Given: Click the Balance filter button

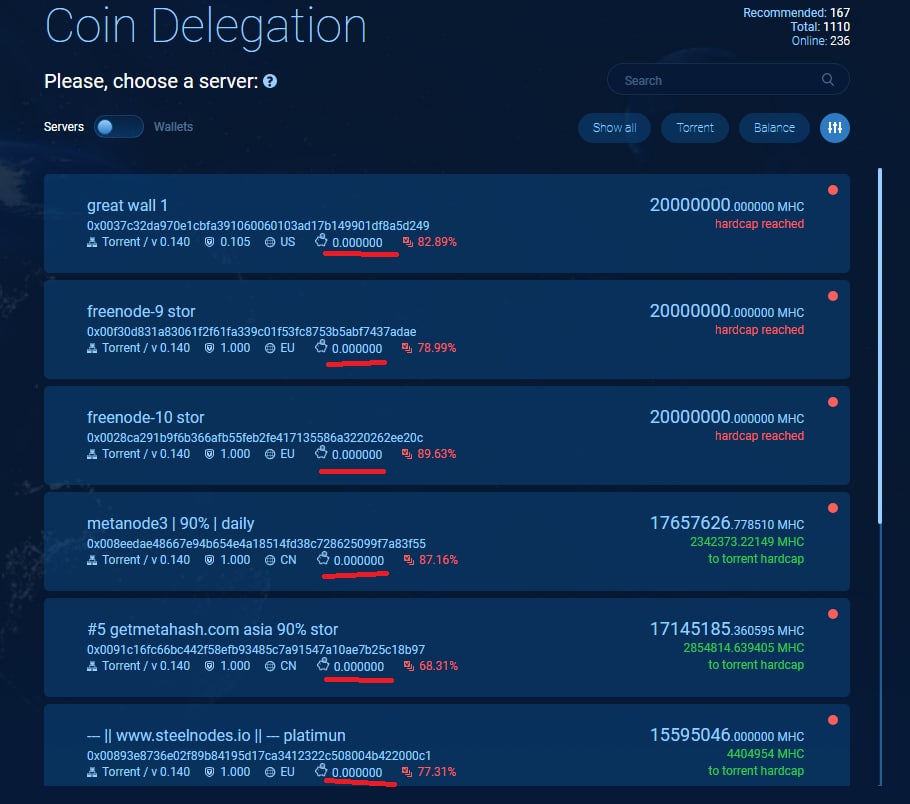Looking at the screenshot, I should pos(774,128).
